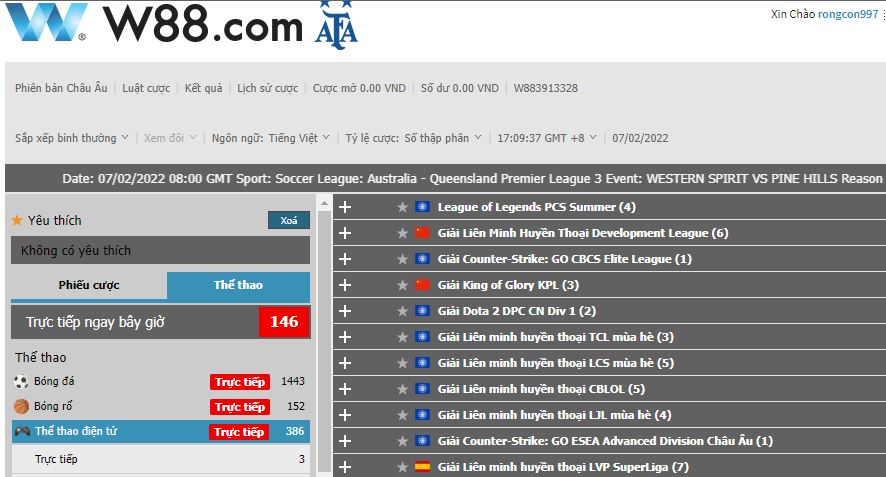Open the Xem đôi dropdown
886x477 pixels.
pos(170,138)
